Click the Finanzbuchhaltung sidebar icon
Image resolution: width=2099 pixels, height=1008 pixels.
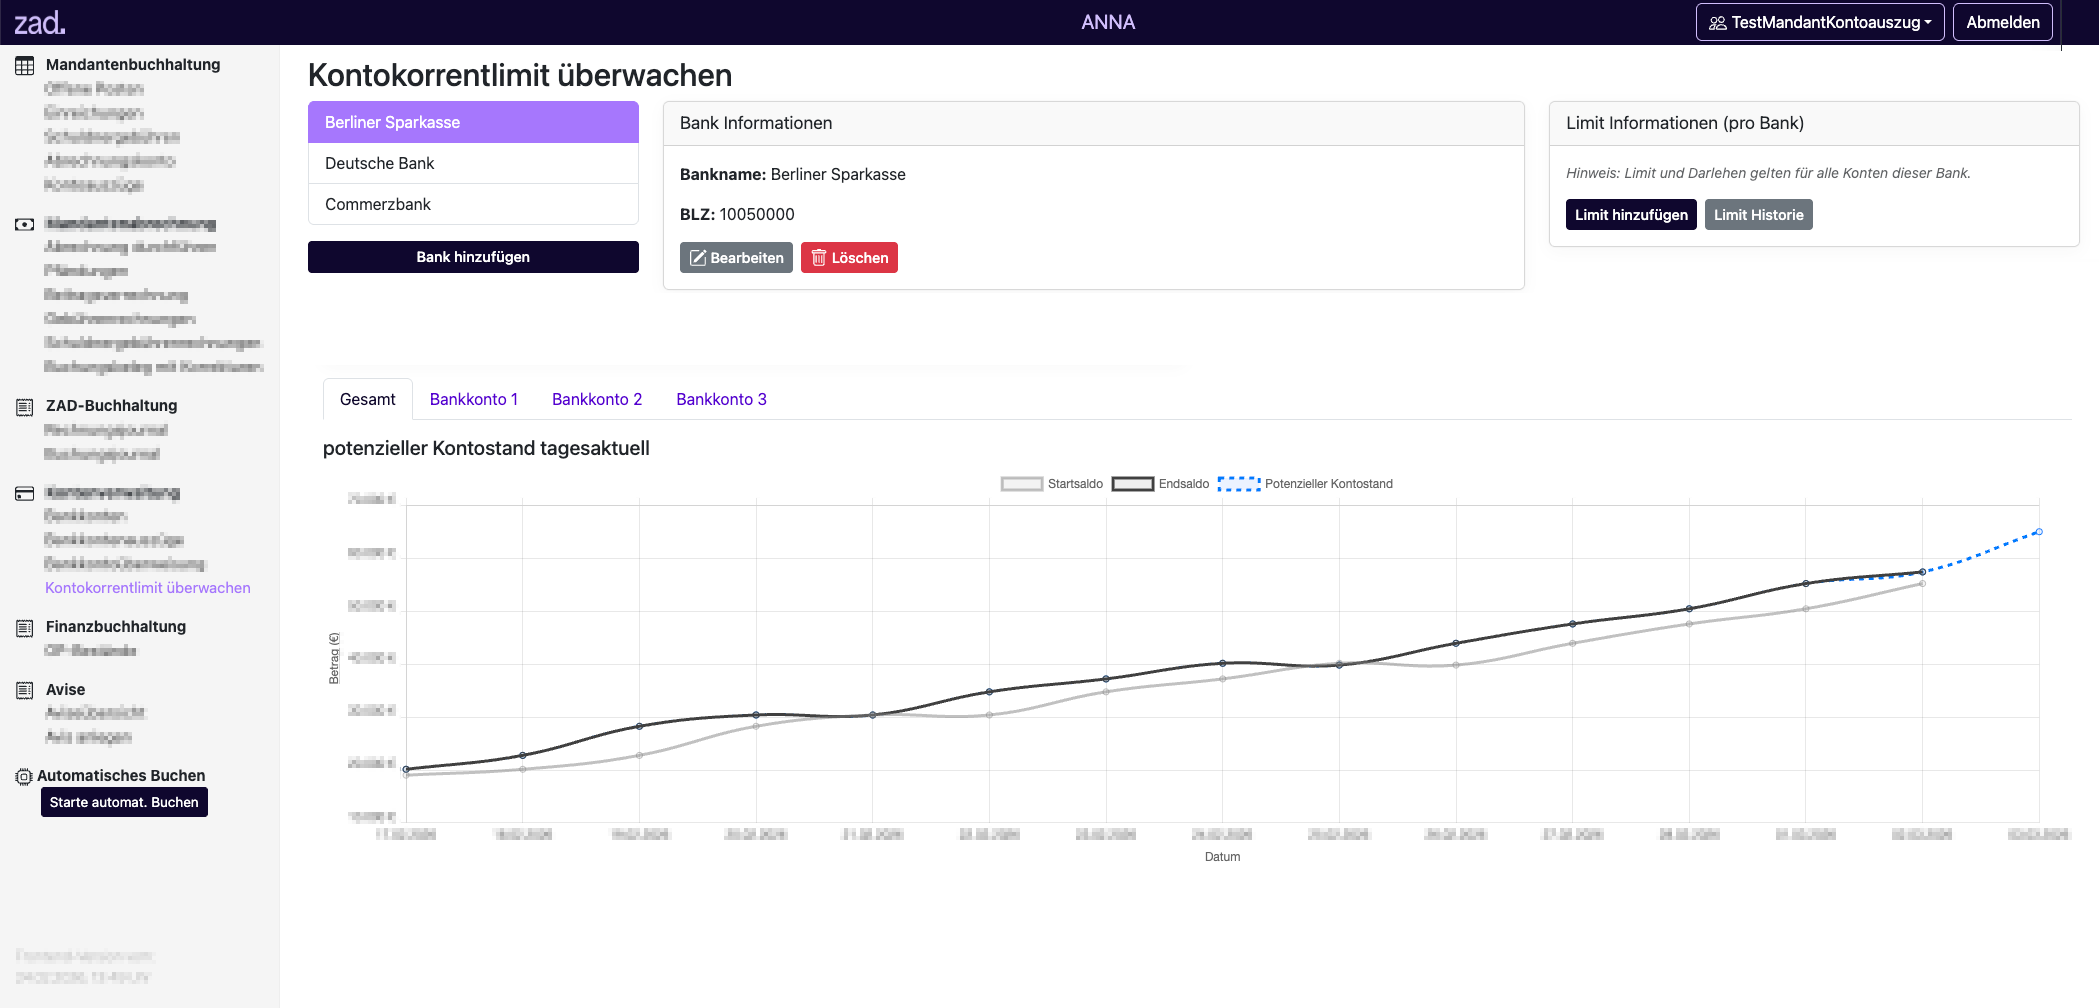click(25, 628)
